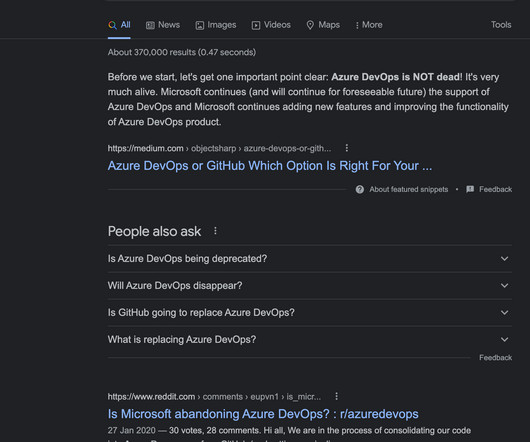This screenshot has height=442, width=530.
Task: Click Feedback below People also ask
Action: (x=495, y=358)
